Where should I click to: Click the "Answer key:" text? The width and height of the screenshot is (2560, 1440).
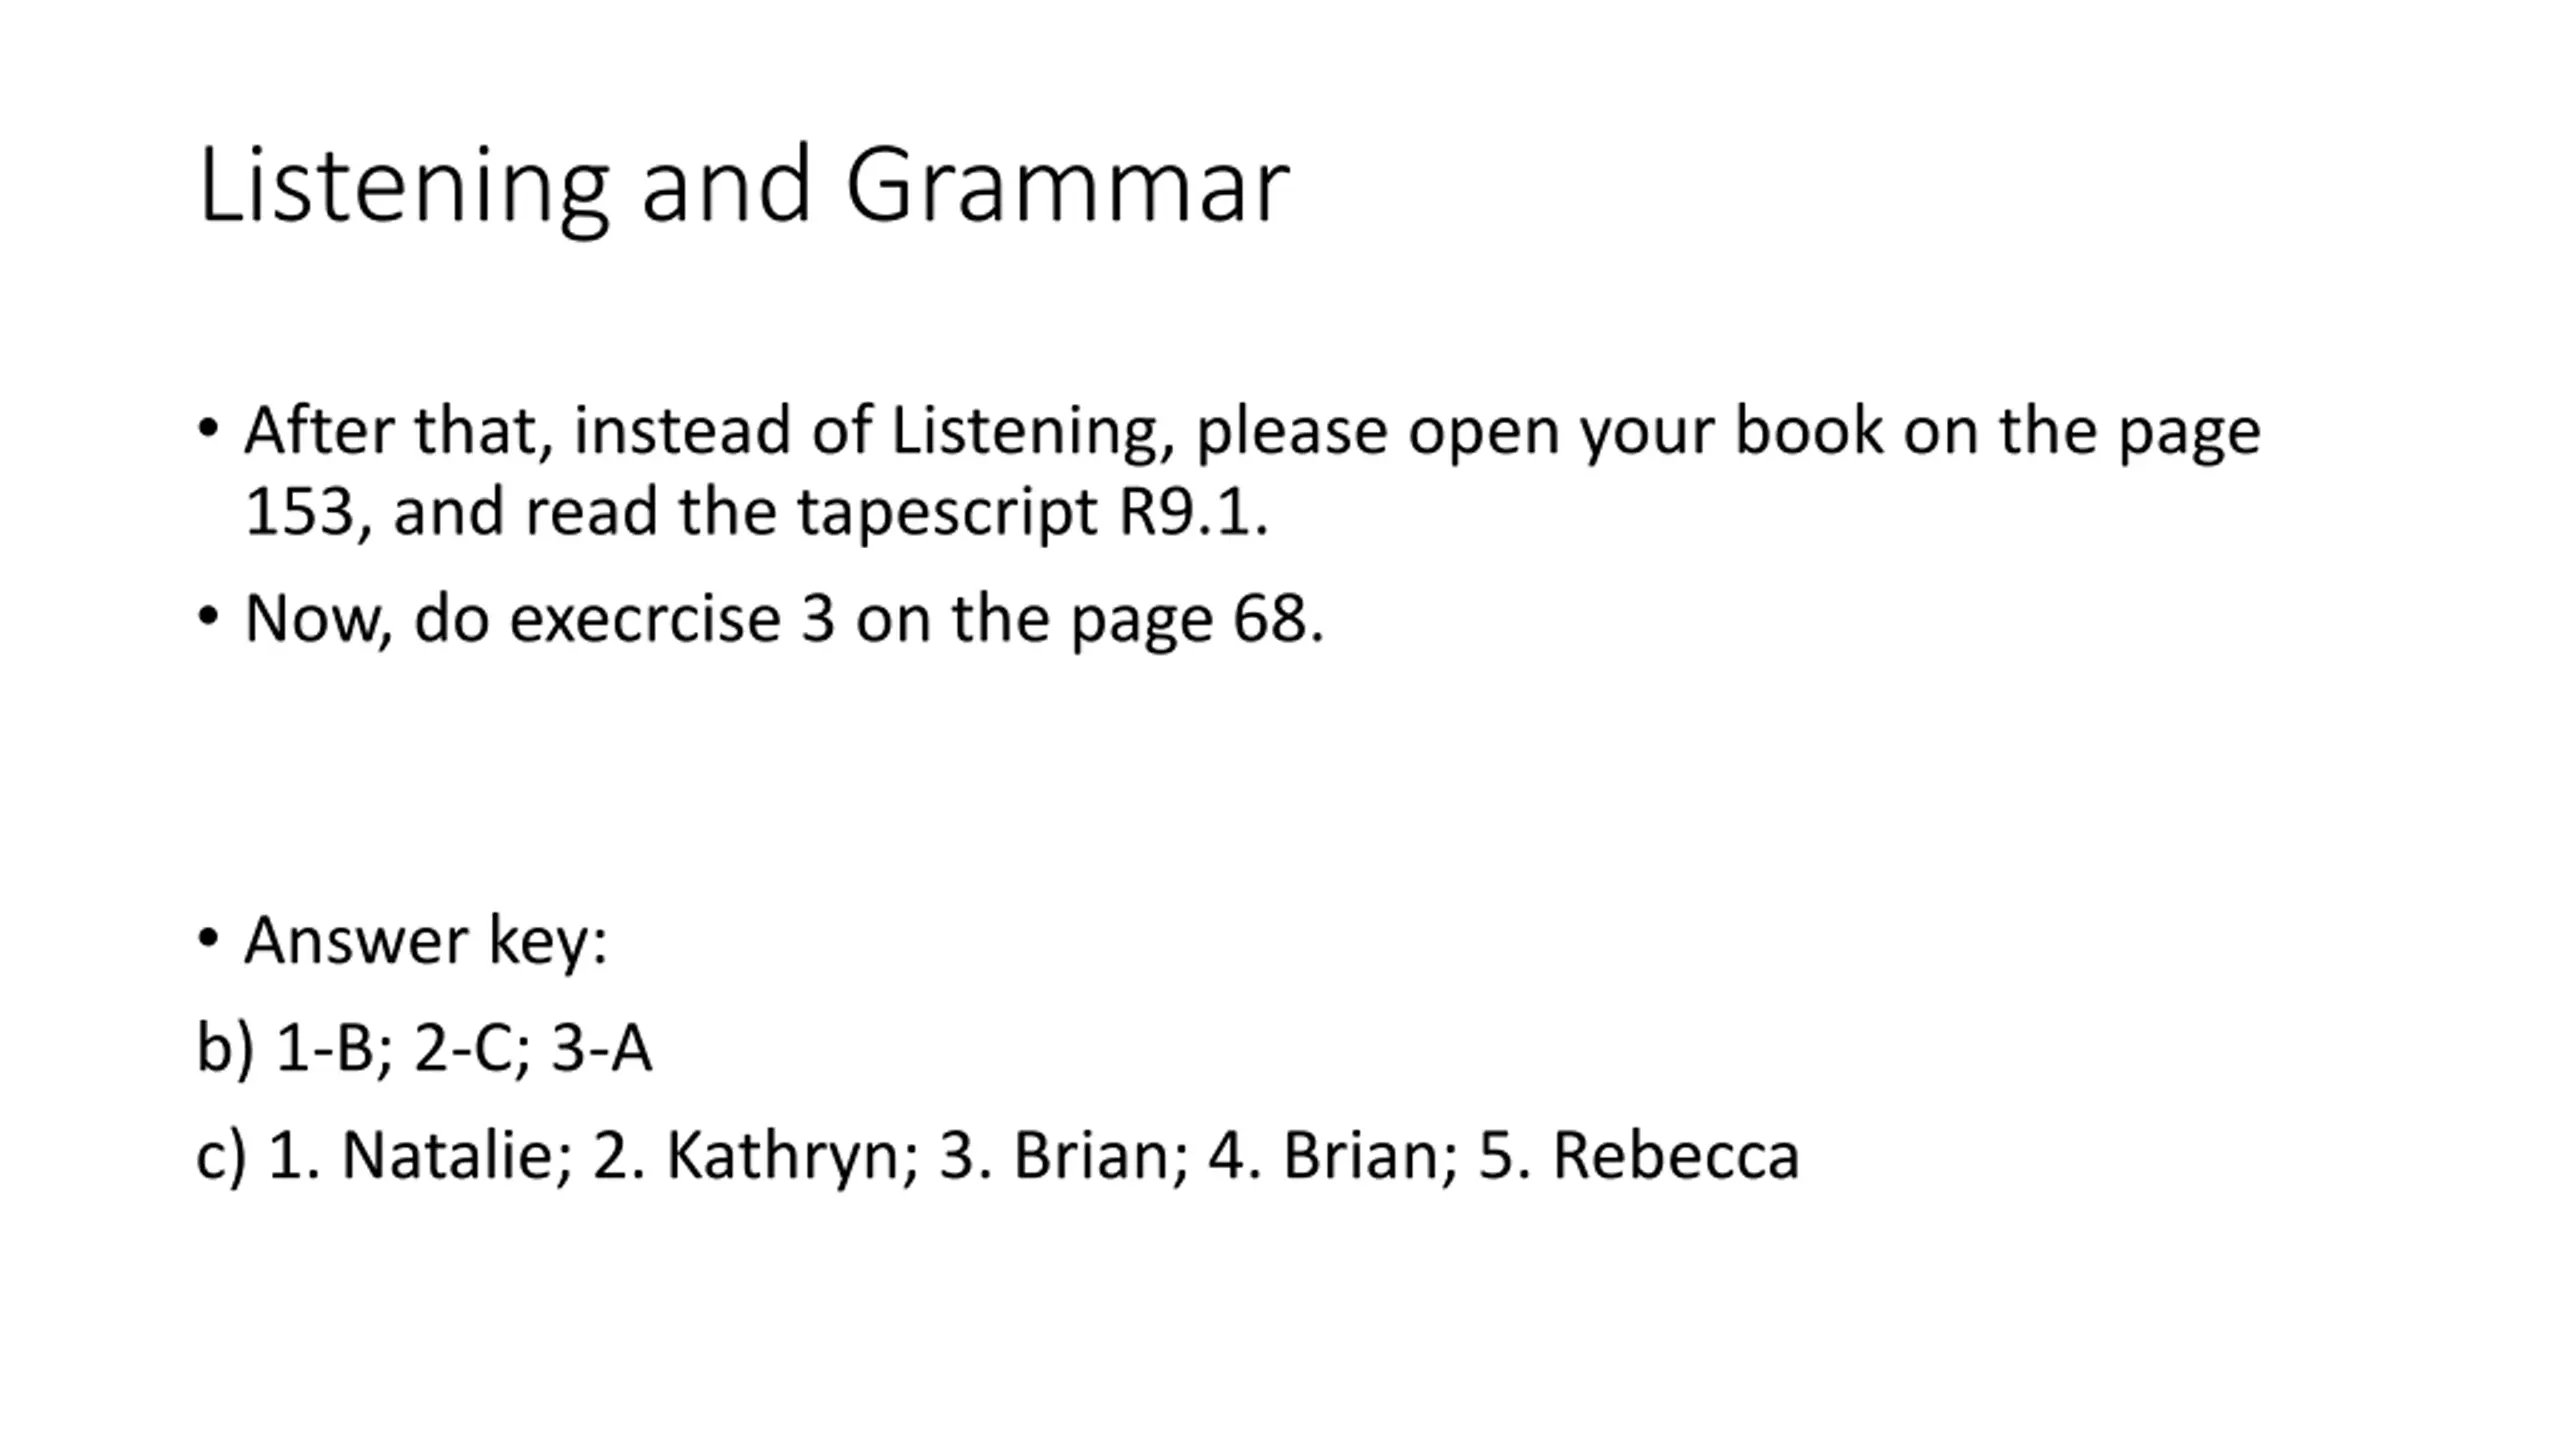click(426, 941)
